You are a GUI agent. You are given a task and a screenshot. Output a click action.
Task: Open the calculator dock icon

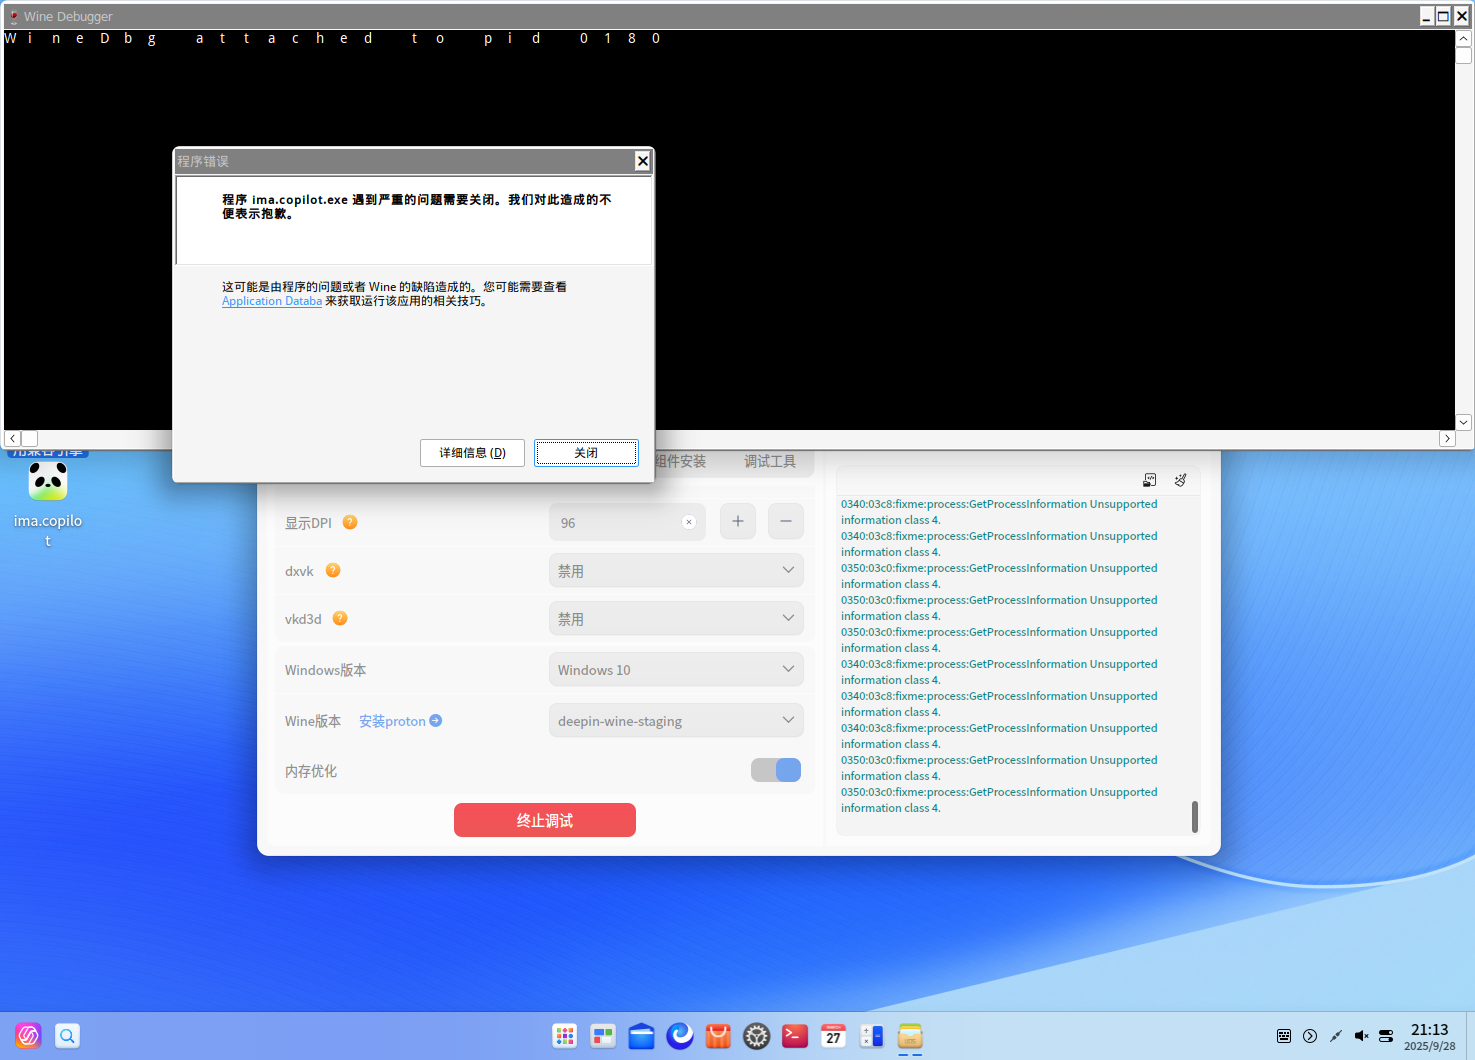click(x=872, y=1036)
